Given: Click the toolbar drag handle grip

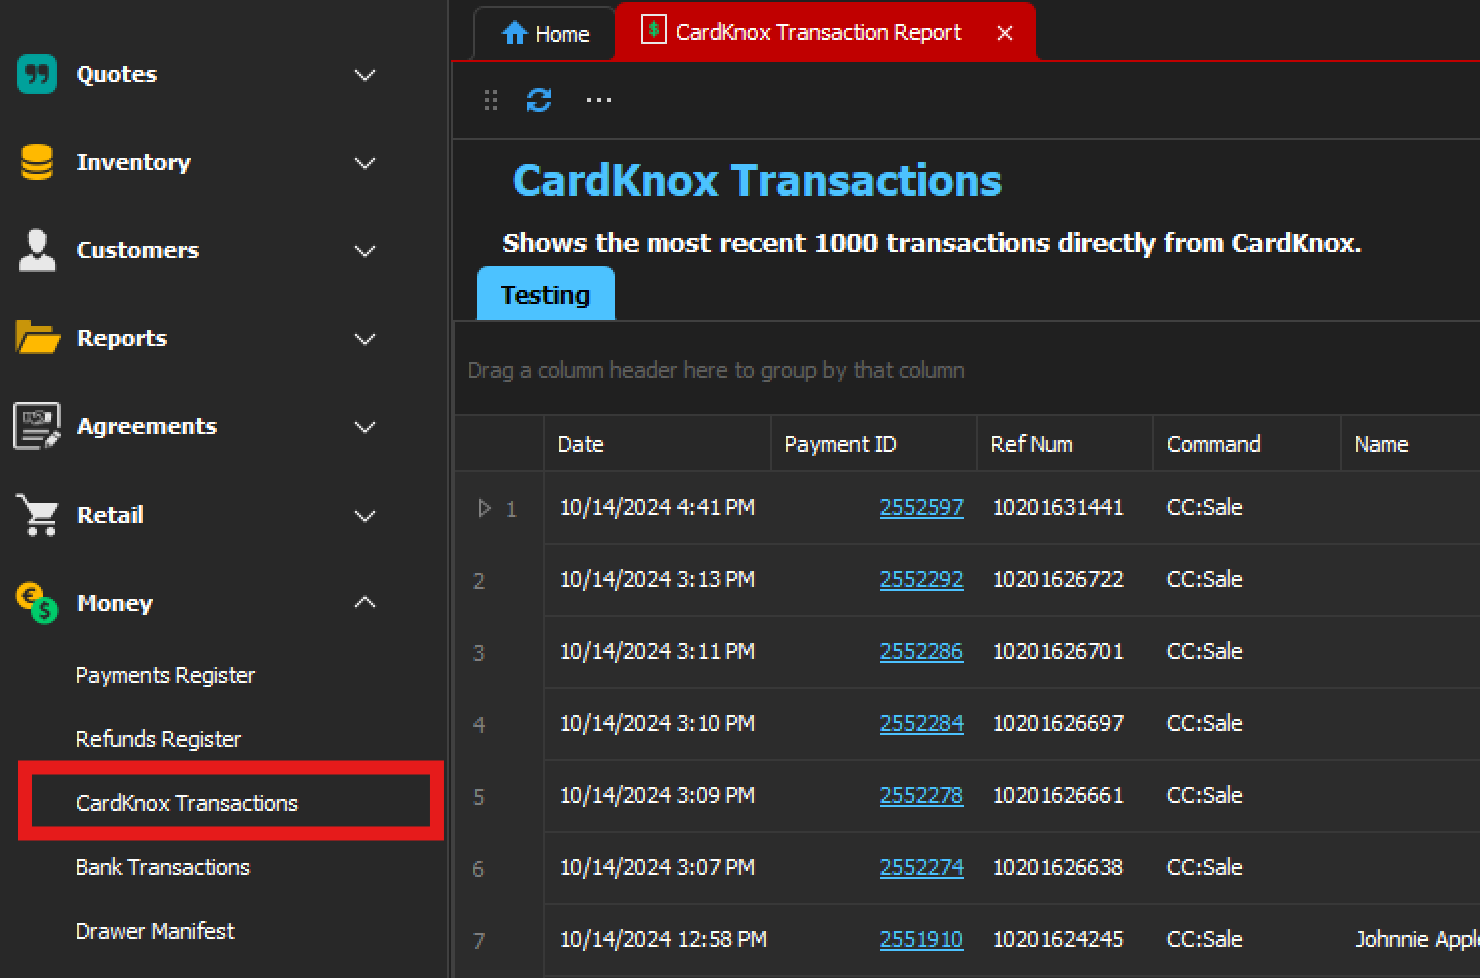Looking at the screenshot, I should 491,100.
